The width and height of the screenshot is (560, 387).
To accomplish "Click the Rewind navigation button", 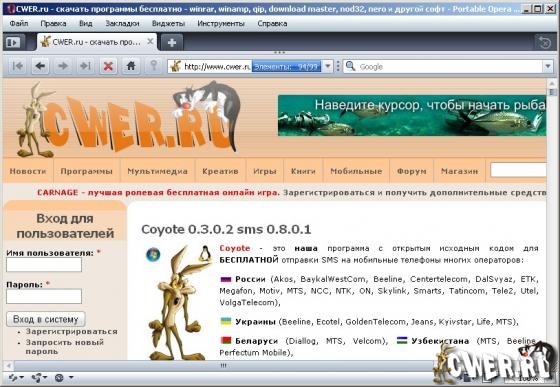I will click(18, 66).
